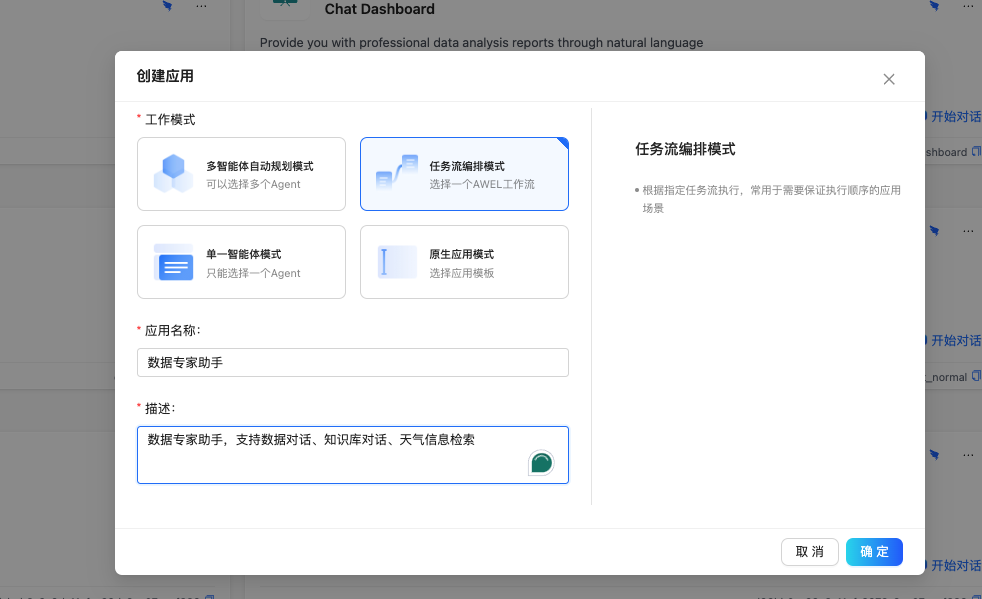Viewport: 982px width, 599px height.
Task: Click the green chat bubble icon in description box
Action: [541, 462]
